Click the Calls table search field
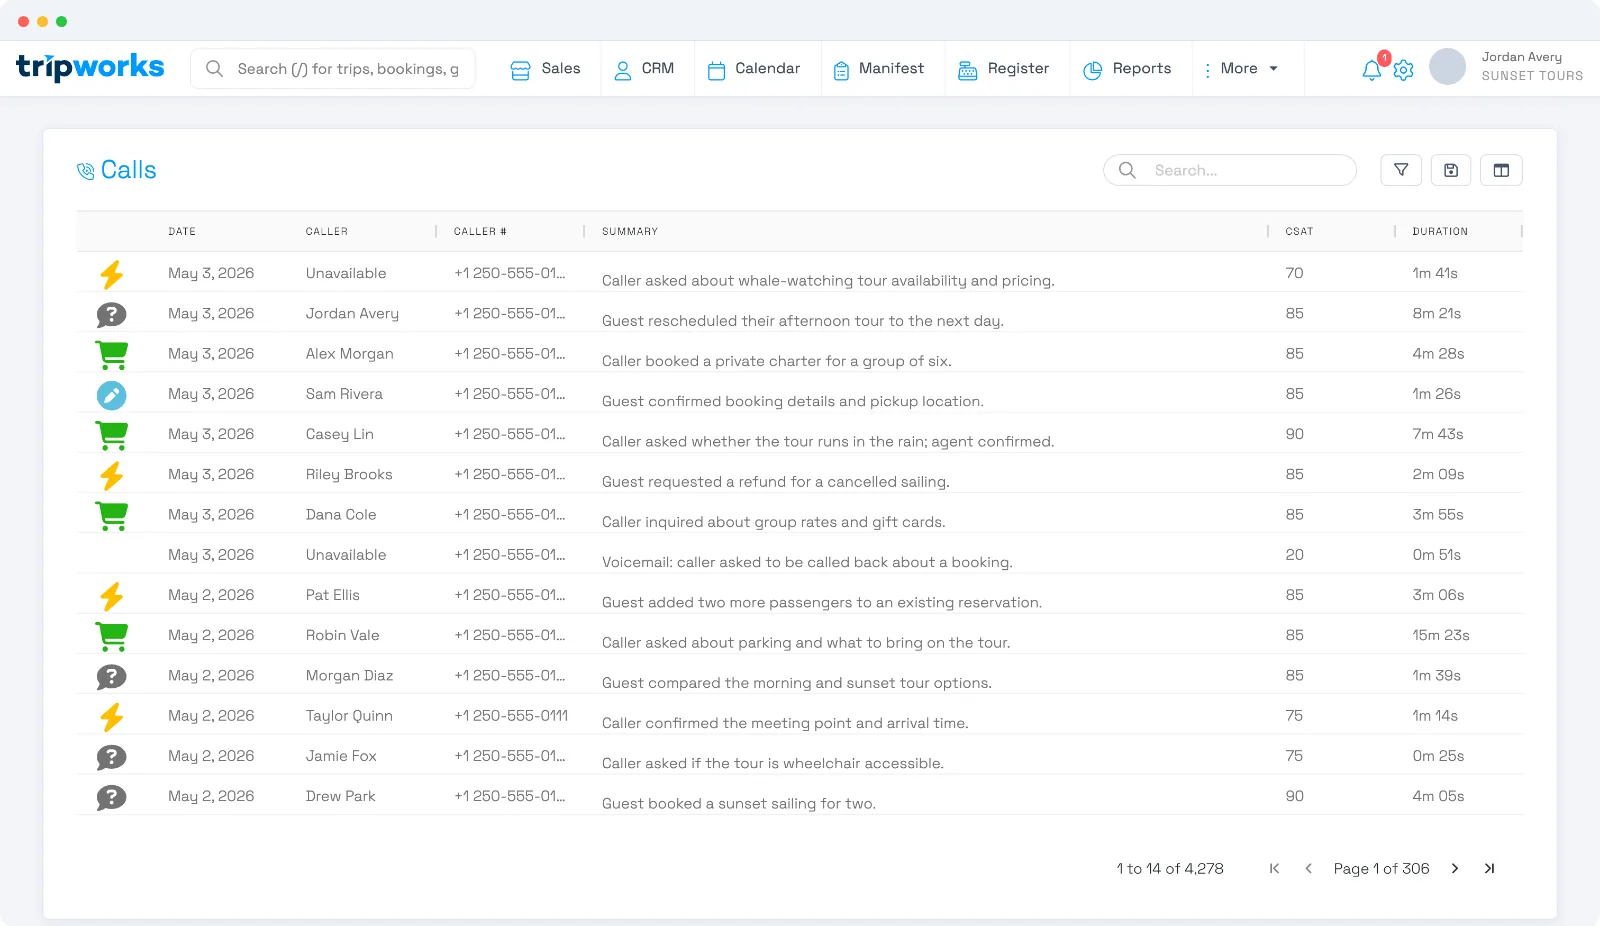1600x926 pixels. pyautogui.click(x=1230, y=170)
